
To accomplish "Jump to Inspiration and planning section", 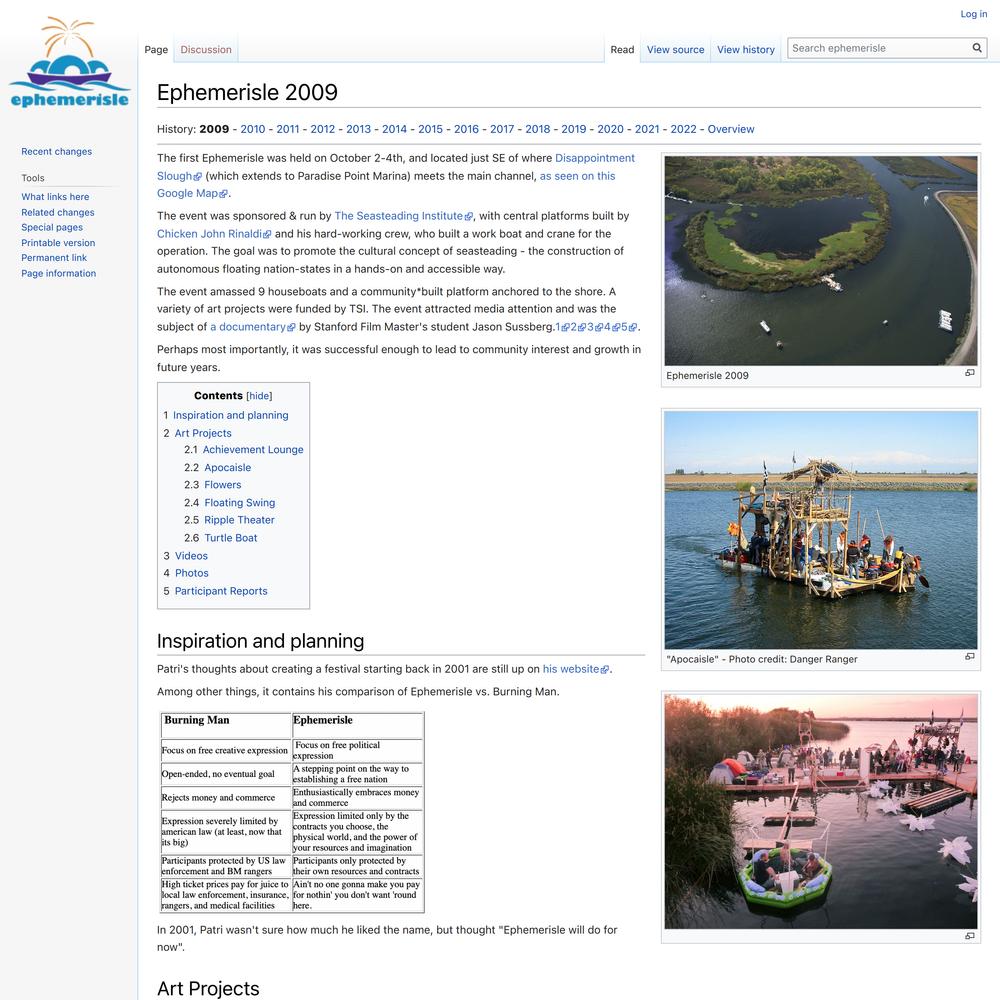I will click(x=230, y=415).
